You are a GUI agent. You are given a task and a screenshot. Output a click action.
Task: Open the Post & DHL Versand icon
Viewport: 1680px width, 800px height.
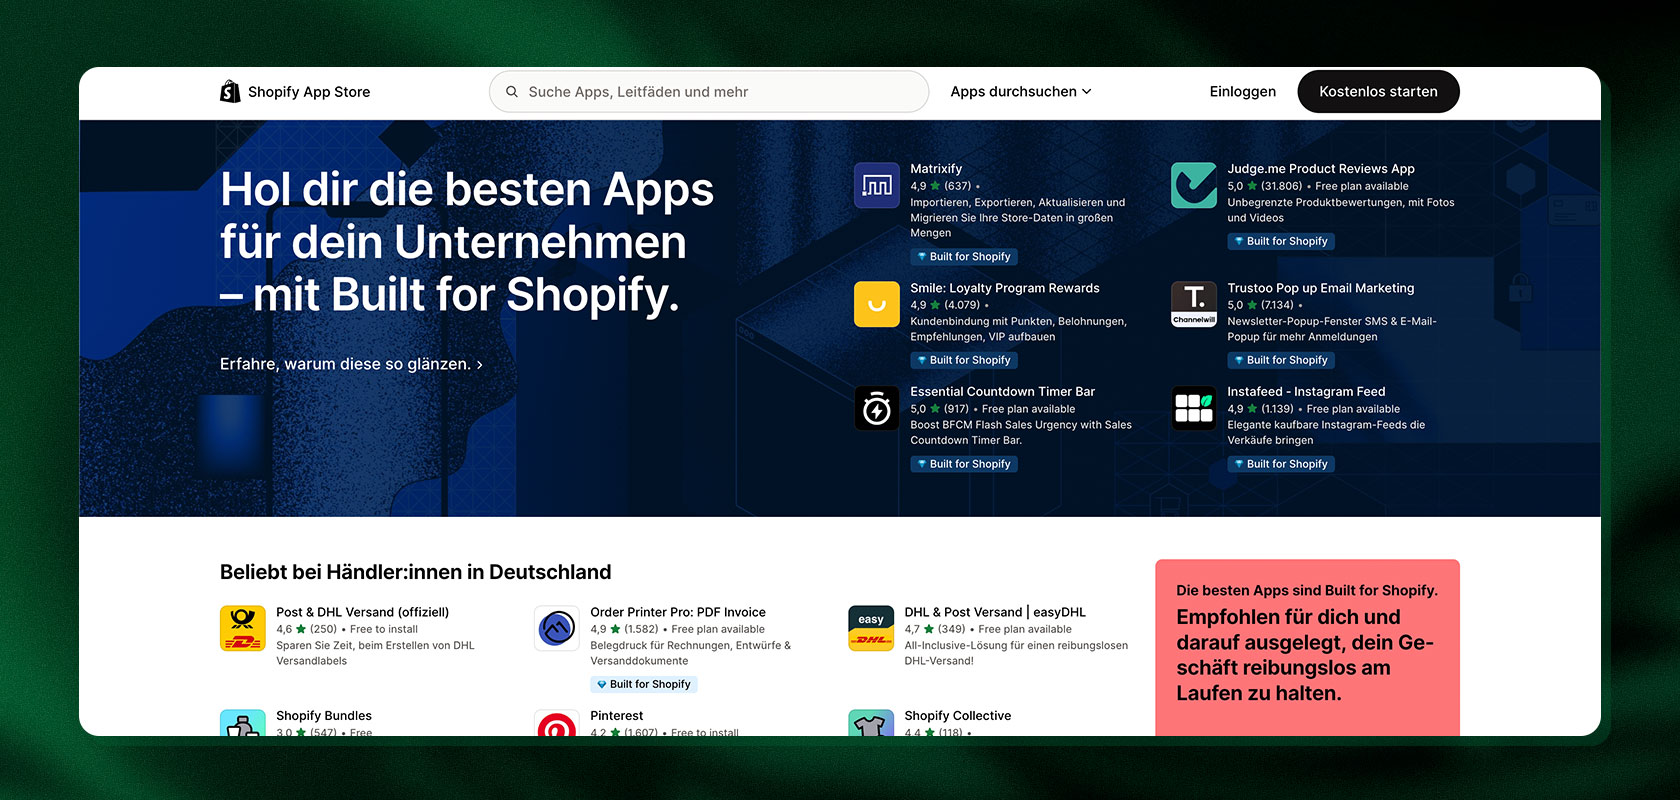coord(243,628)
